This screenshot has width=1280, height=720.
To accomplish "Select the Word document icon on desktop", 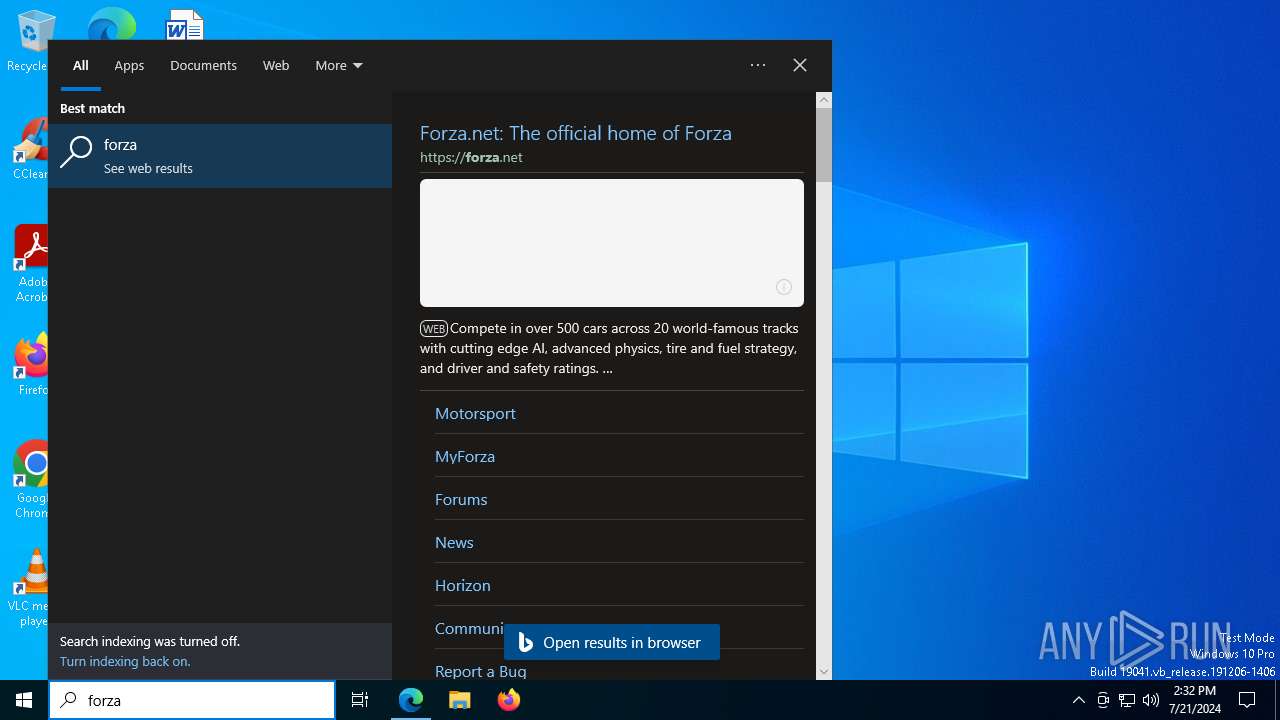I will tap(185, 24).
